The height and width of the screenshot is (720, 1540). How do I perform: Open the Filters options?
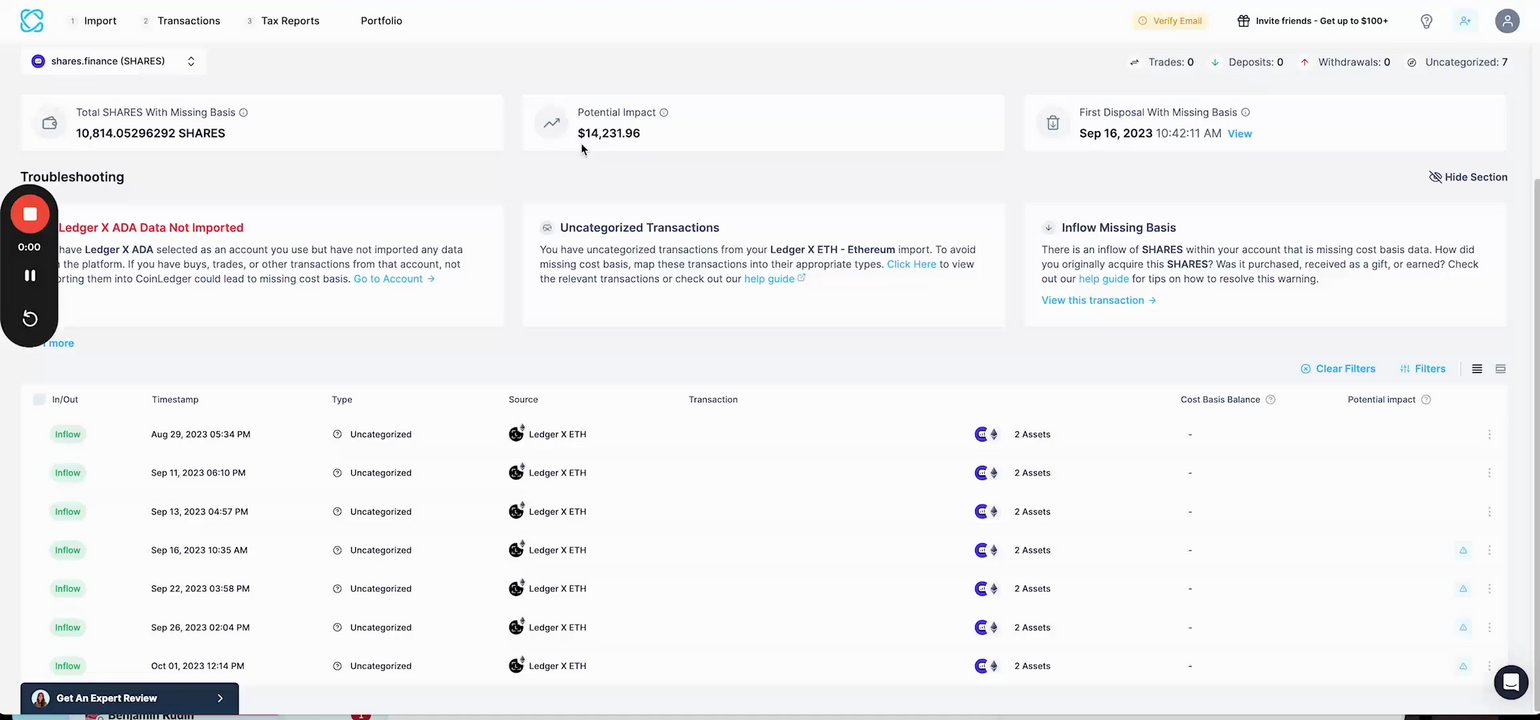coord(1423,369)
